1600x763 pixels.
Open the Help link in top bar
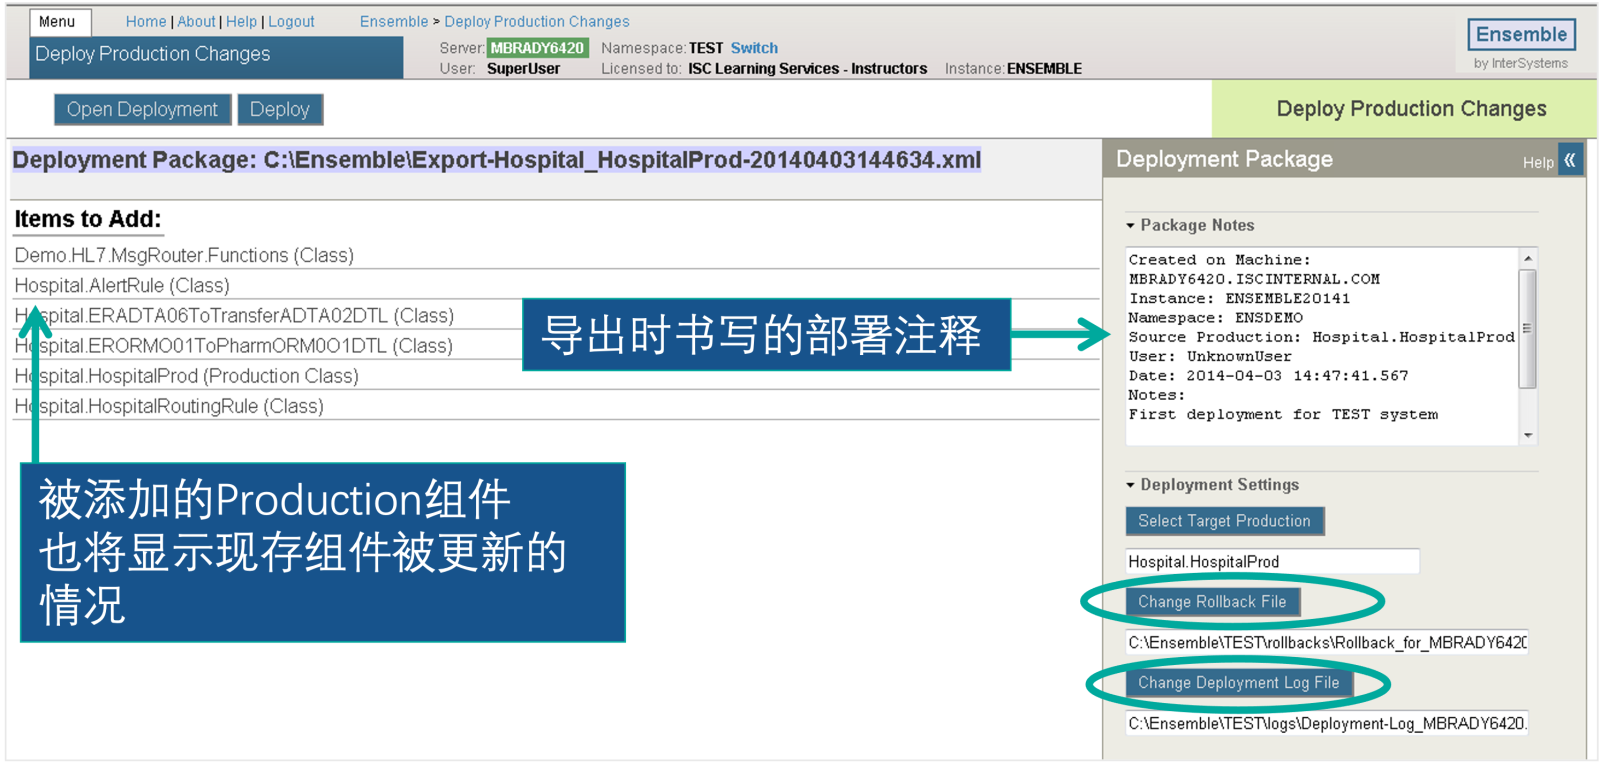pos(241,21)
